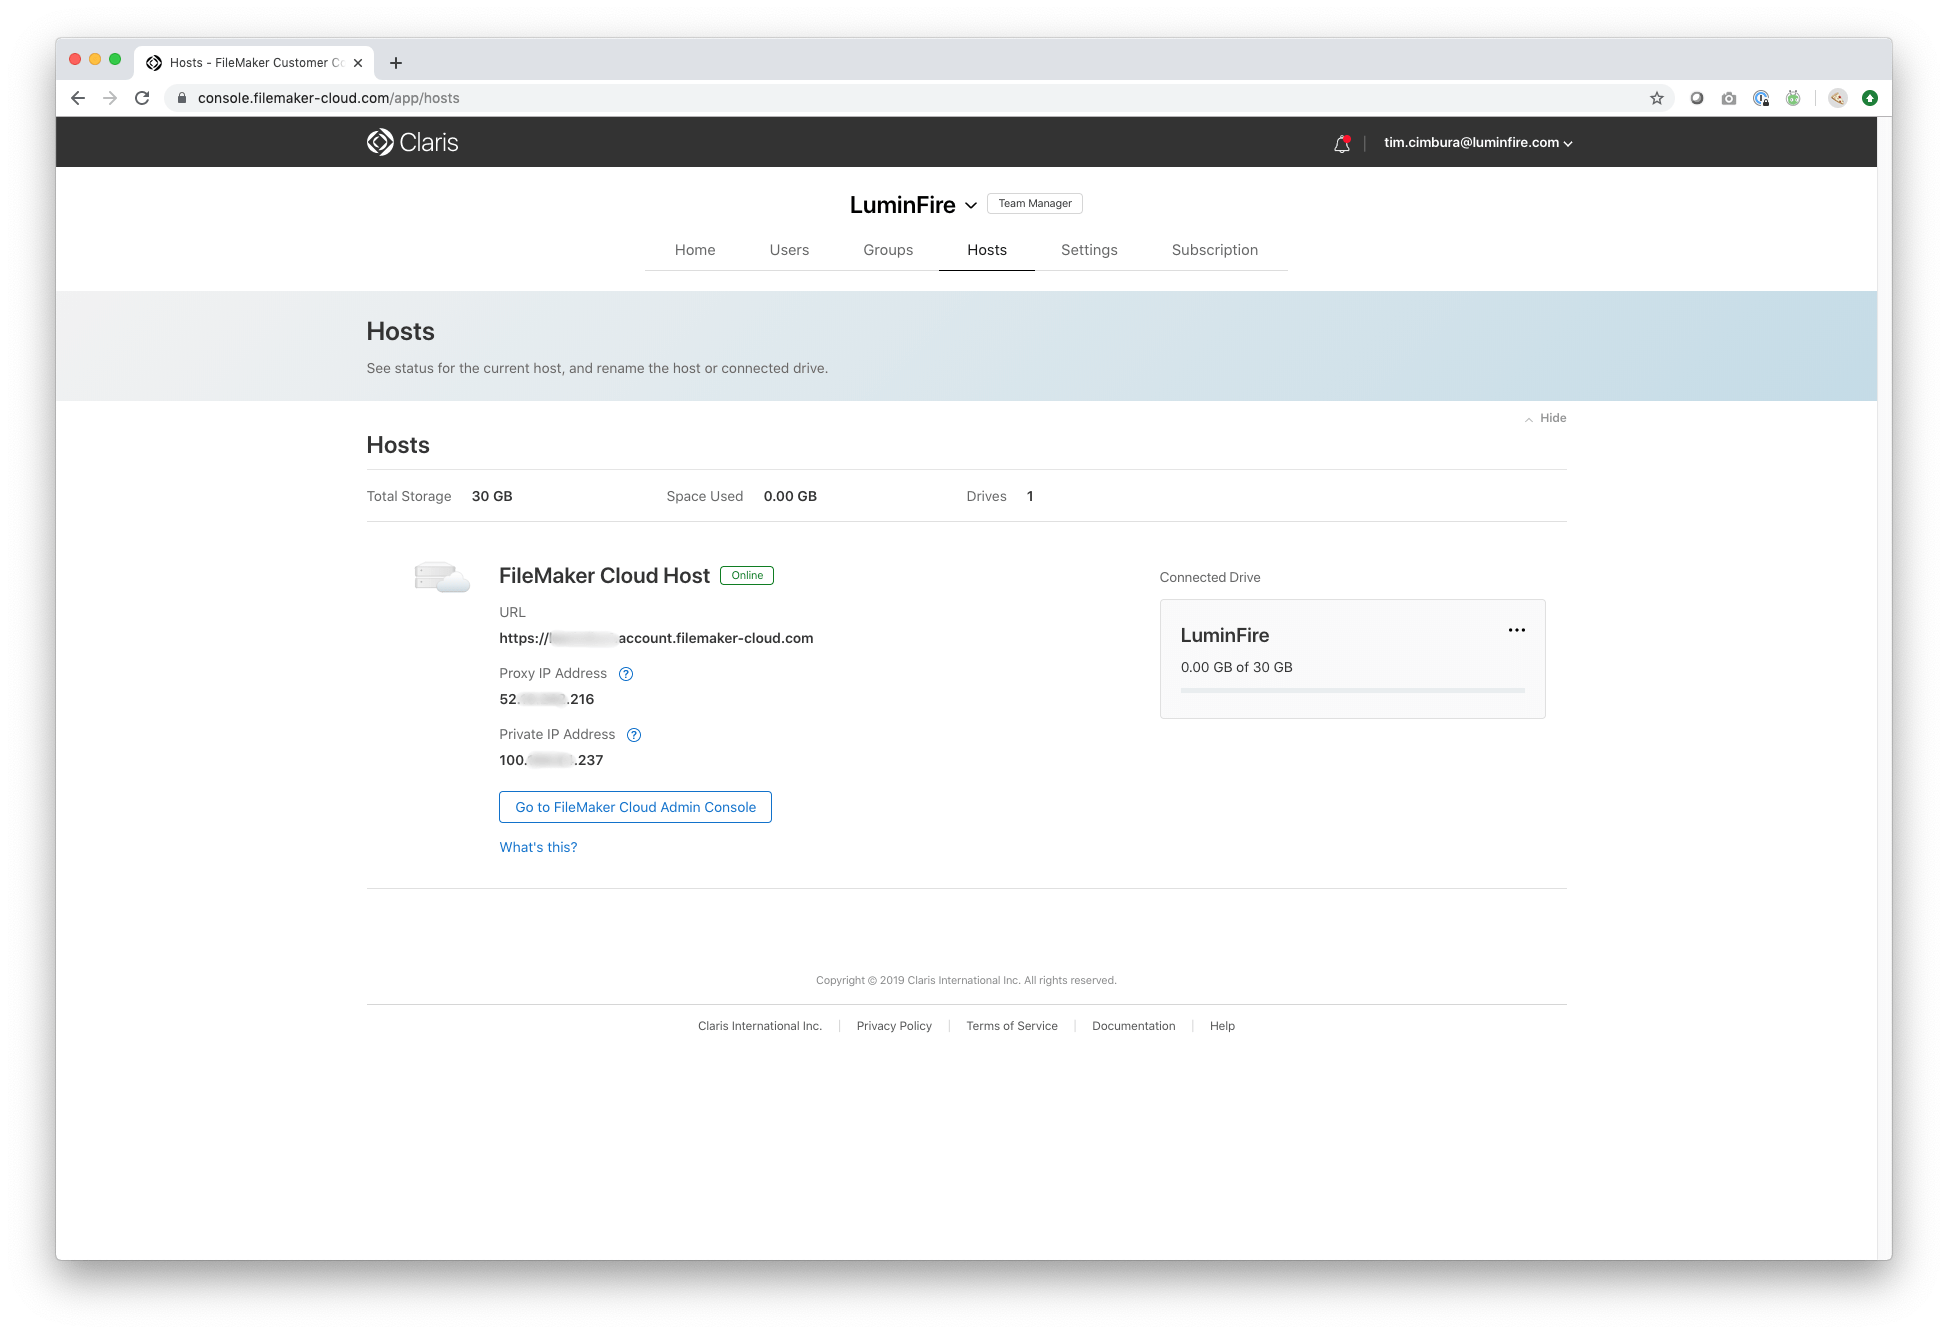
Task: Switch to the Users tab
Action: tap(789, 250)
